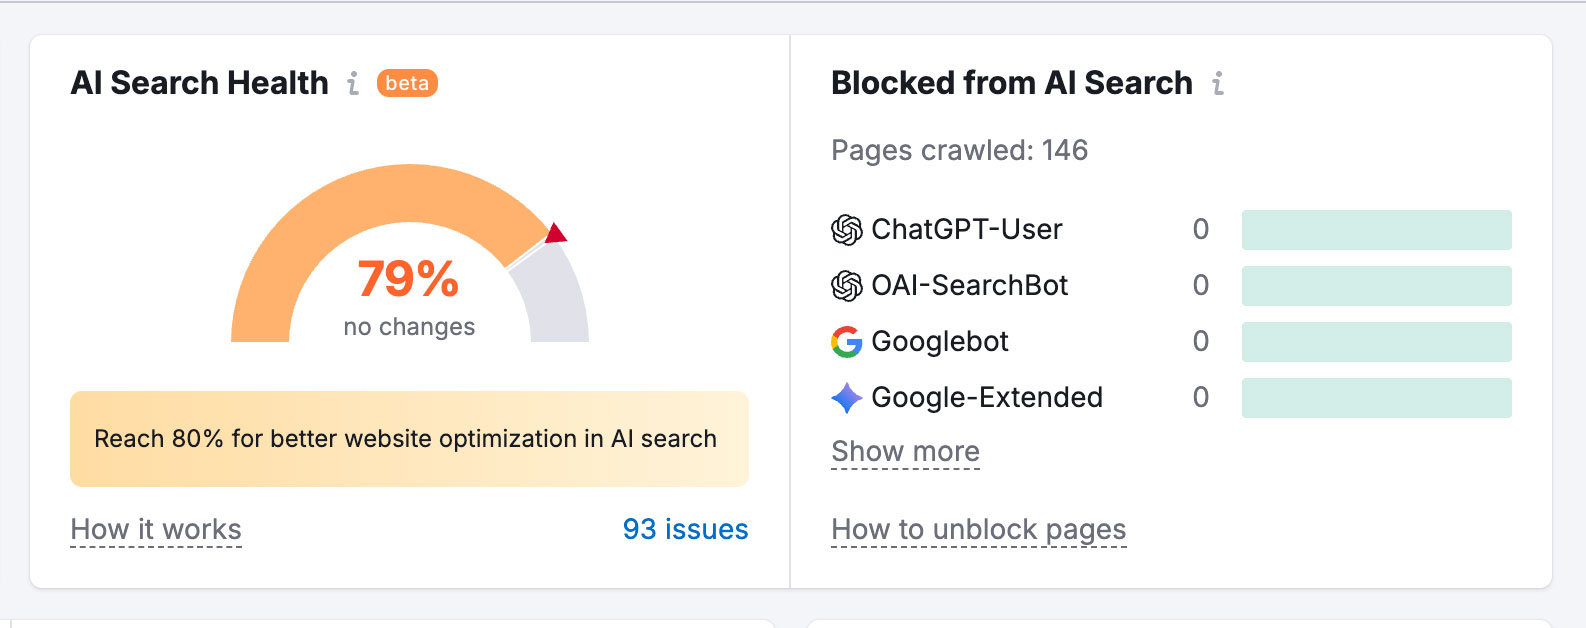Screen dimensions: 1586x628
Task: Click the Pages crawled: 146 text
Action: click(x=959, y=150)
